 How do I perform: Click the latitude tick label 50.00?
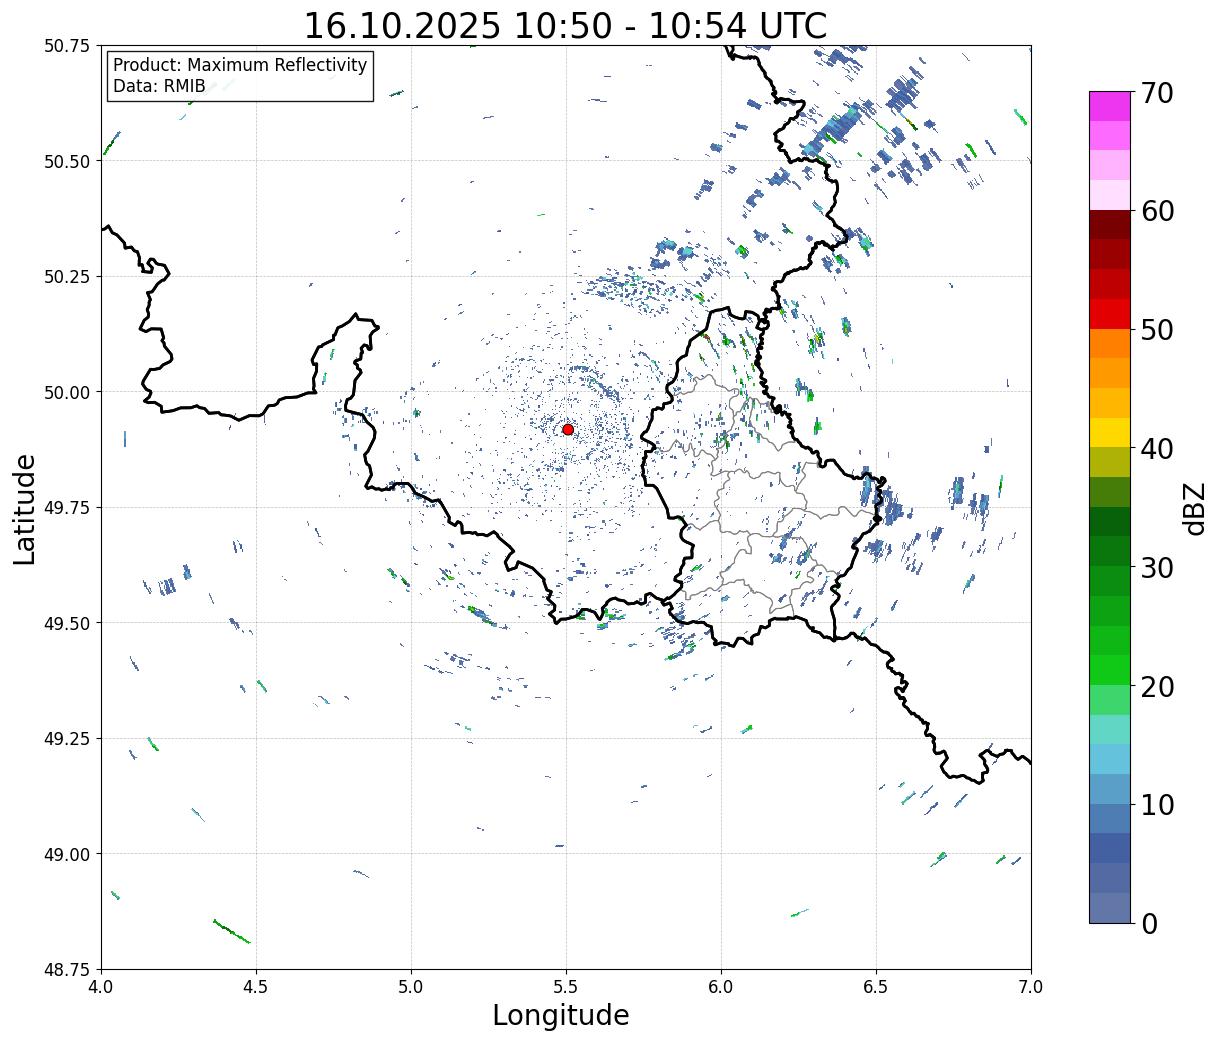click(x=67, y=392)
